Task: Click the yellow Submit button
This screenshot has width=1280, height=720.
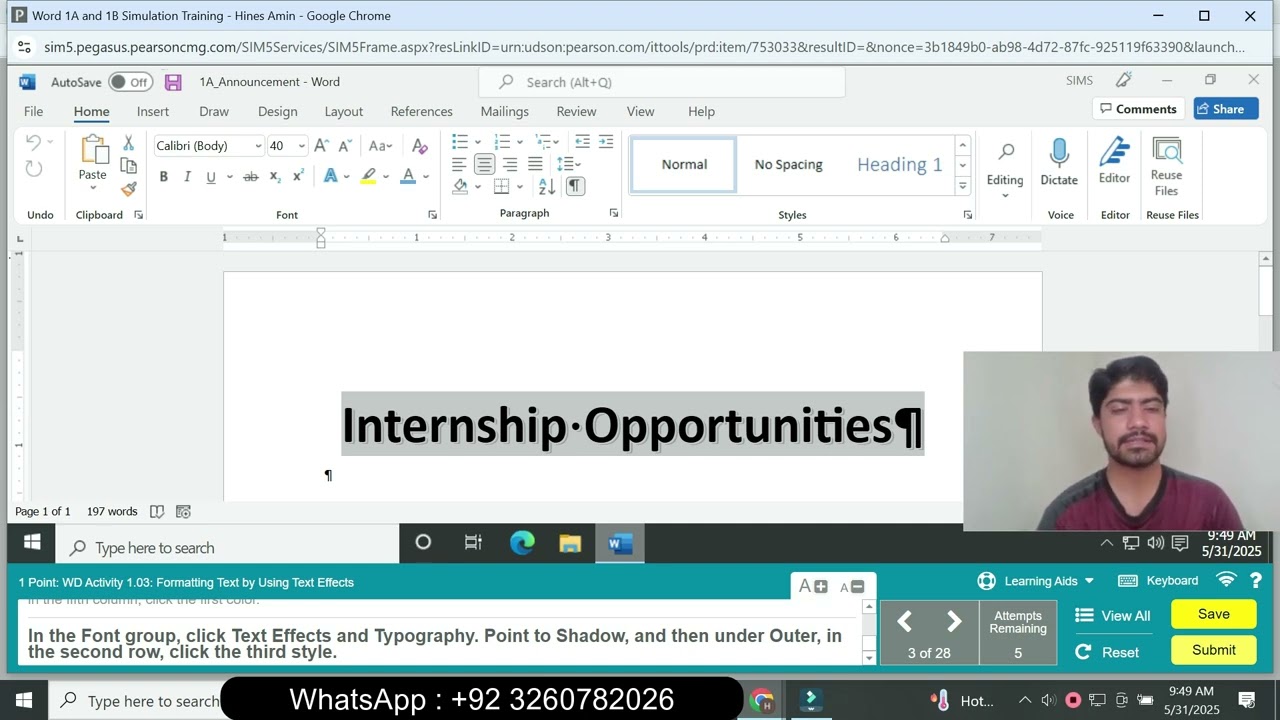Action: click(1214, 650)
